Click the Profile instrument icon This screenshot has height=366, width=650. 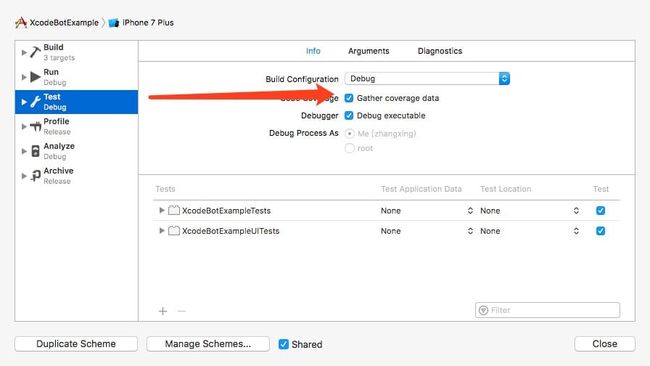36,126
